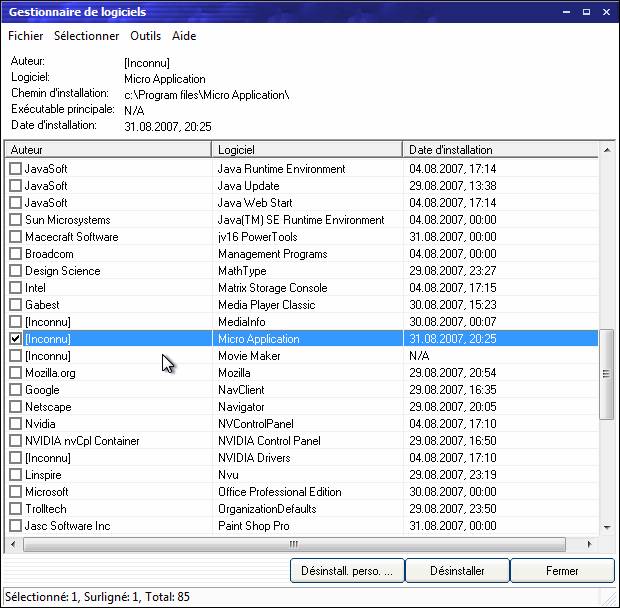Select the Nvu entry

point(228,475)
